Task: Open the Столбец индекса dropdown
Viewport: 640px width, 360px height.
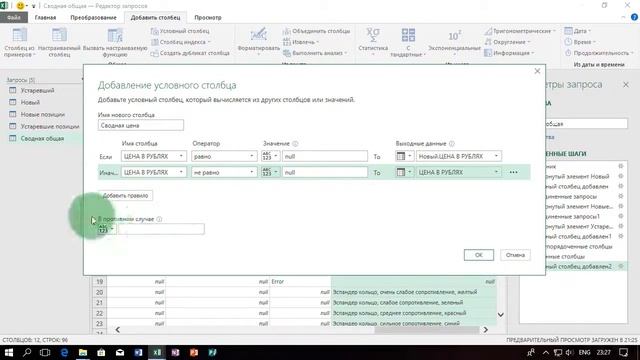Action: click(181, 42)
